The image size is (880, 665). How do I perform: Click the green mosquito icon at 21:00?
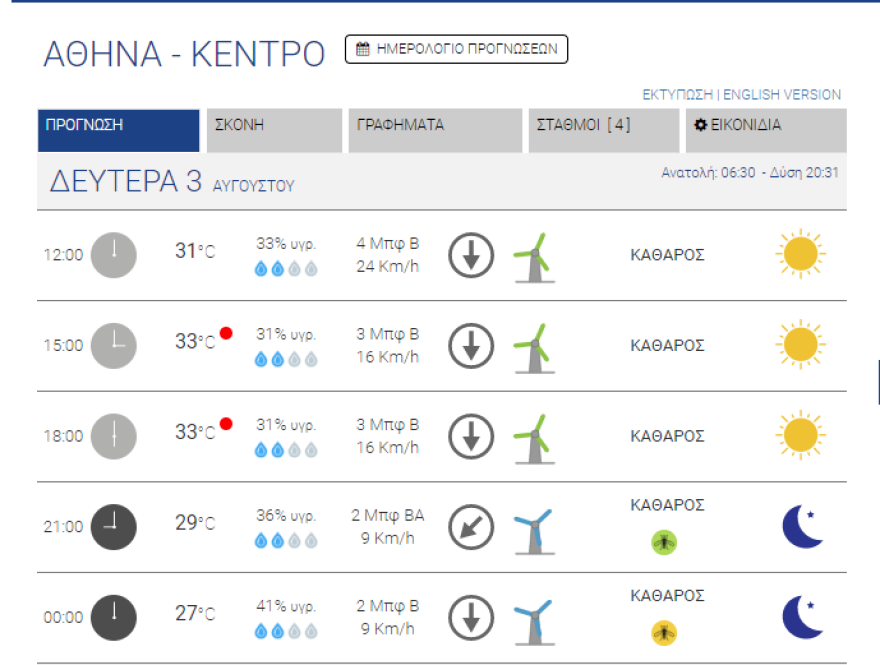coord(664,542)
